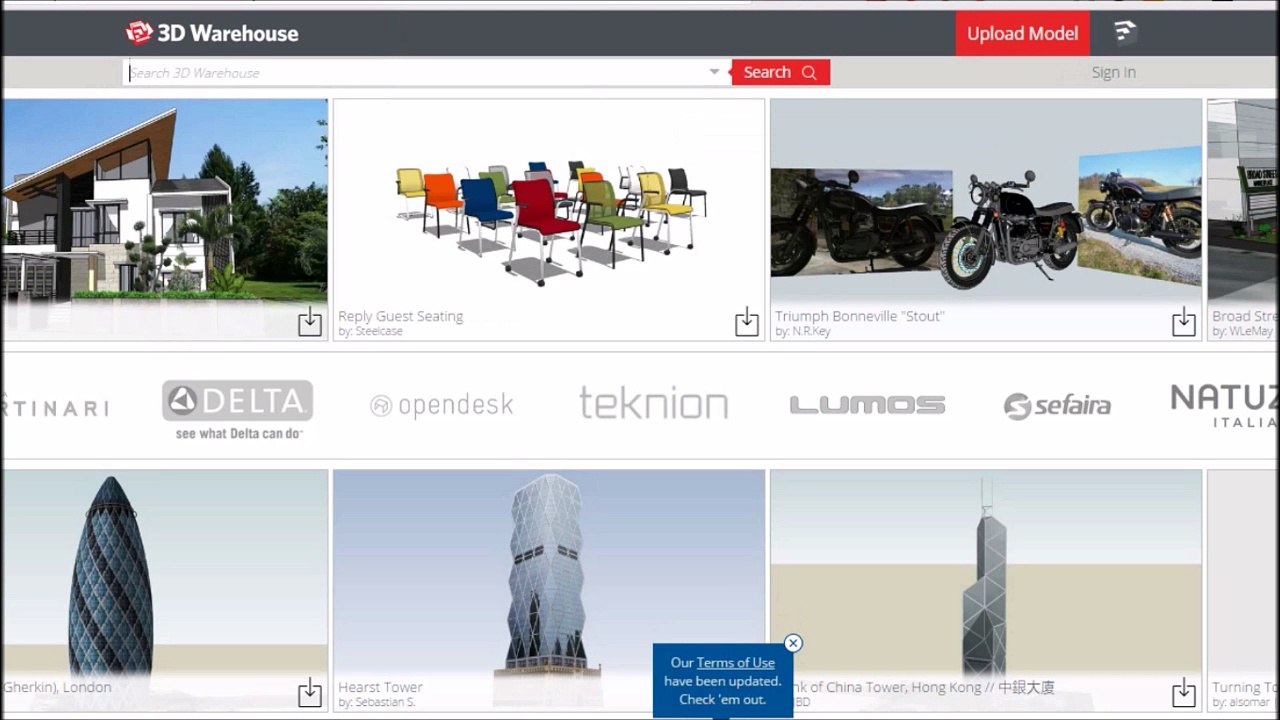1280x720 pixels.
Task: Click the 3D Warehouse logo
Action: pyautogui.click(x=212, y=33)
